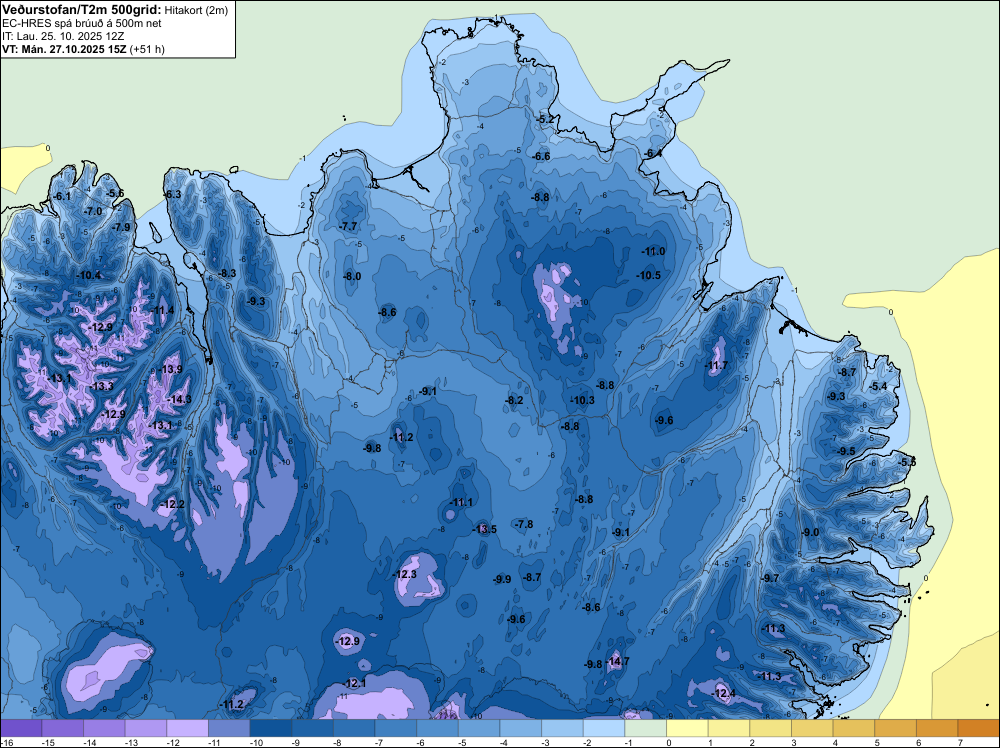The height and width of the screenshot is (748, 1000).
Task: Click the -9.9 temperature value
Action: pyautogui.click(x=502, y=580)
